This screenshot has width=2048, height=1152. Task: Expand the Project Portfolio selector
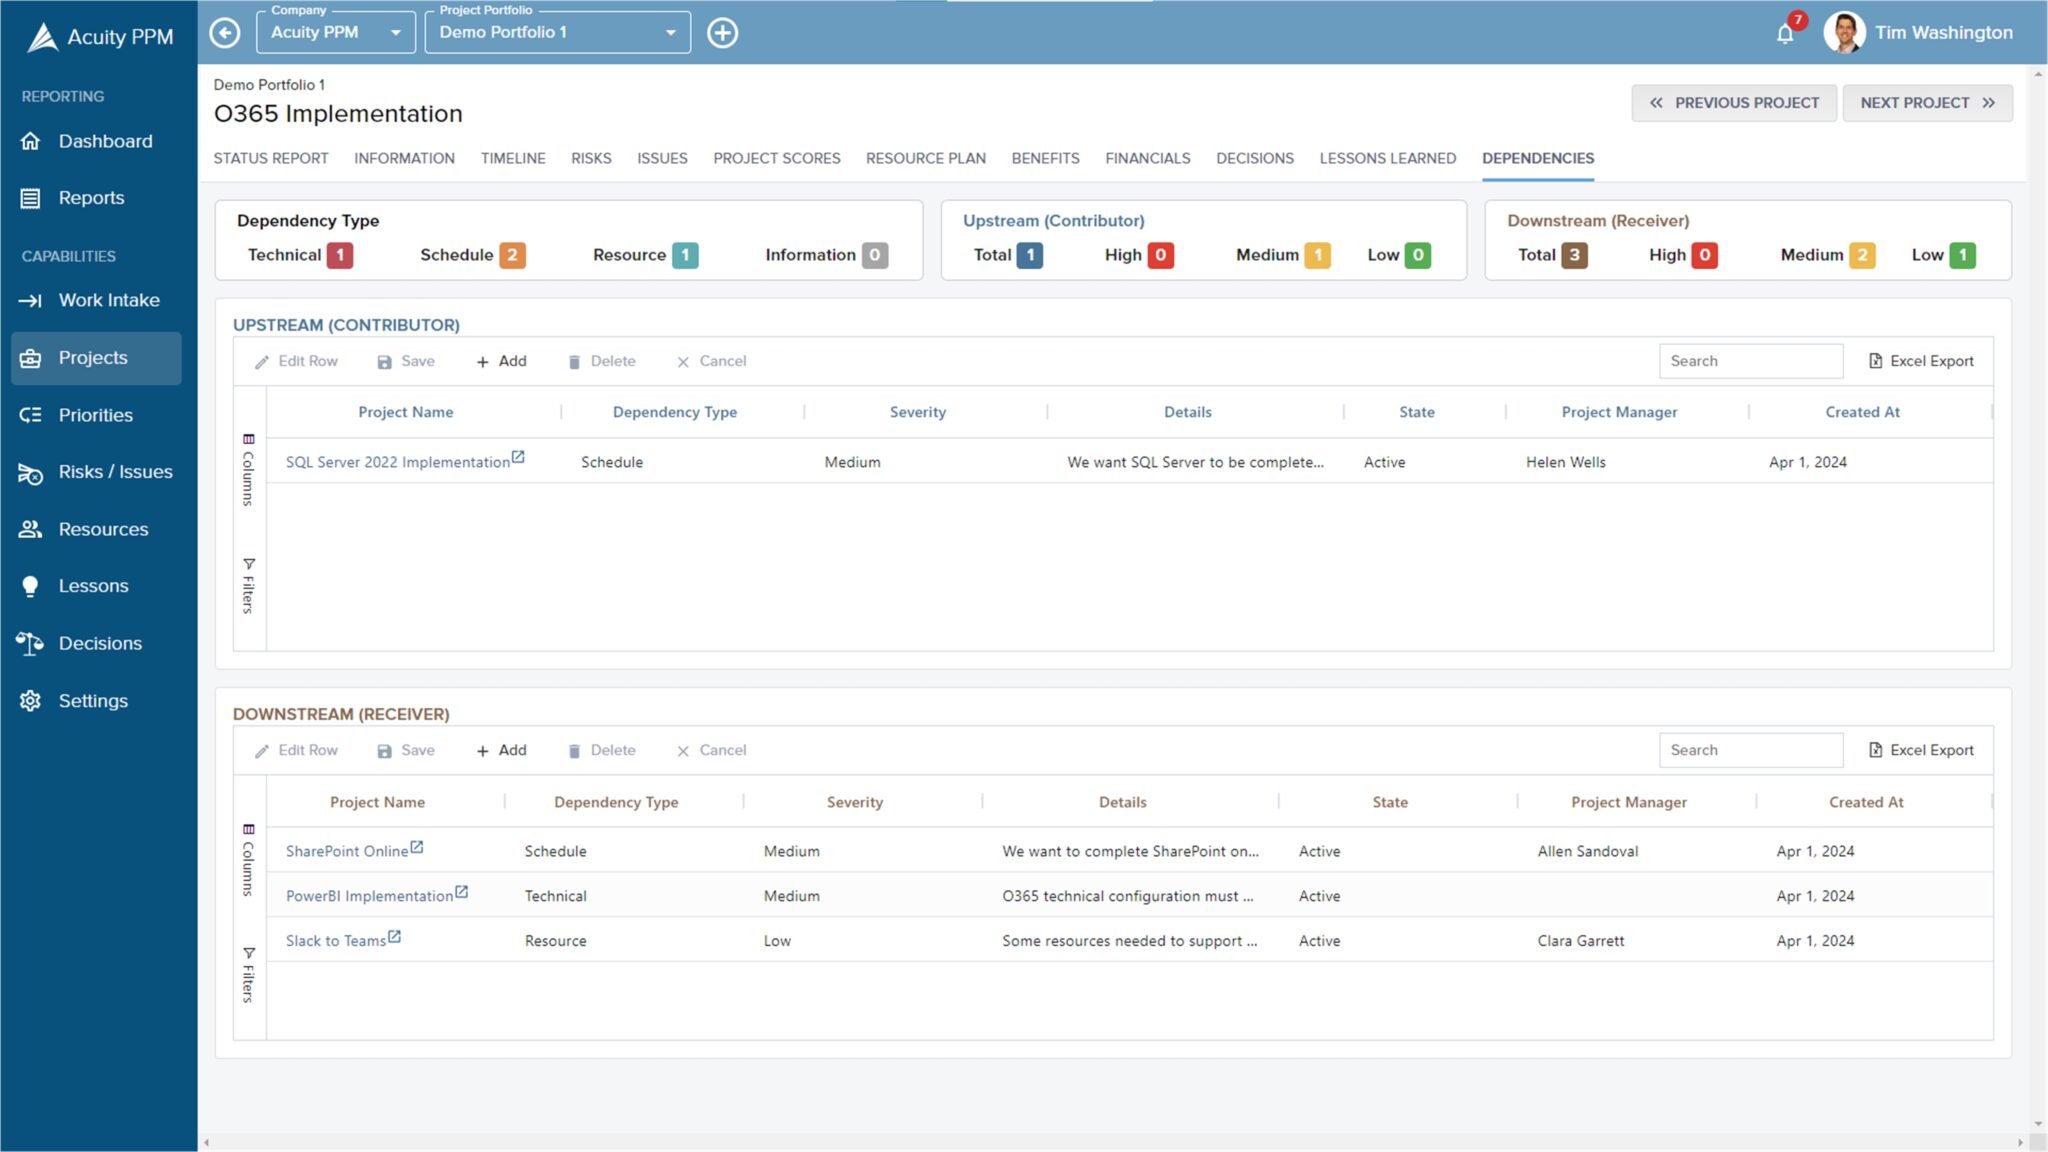[557, 32]
